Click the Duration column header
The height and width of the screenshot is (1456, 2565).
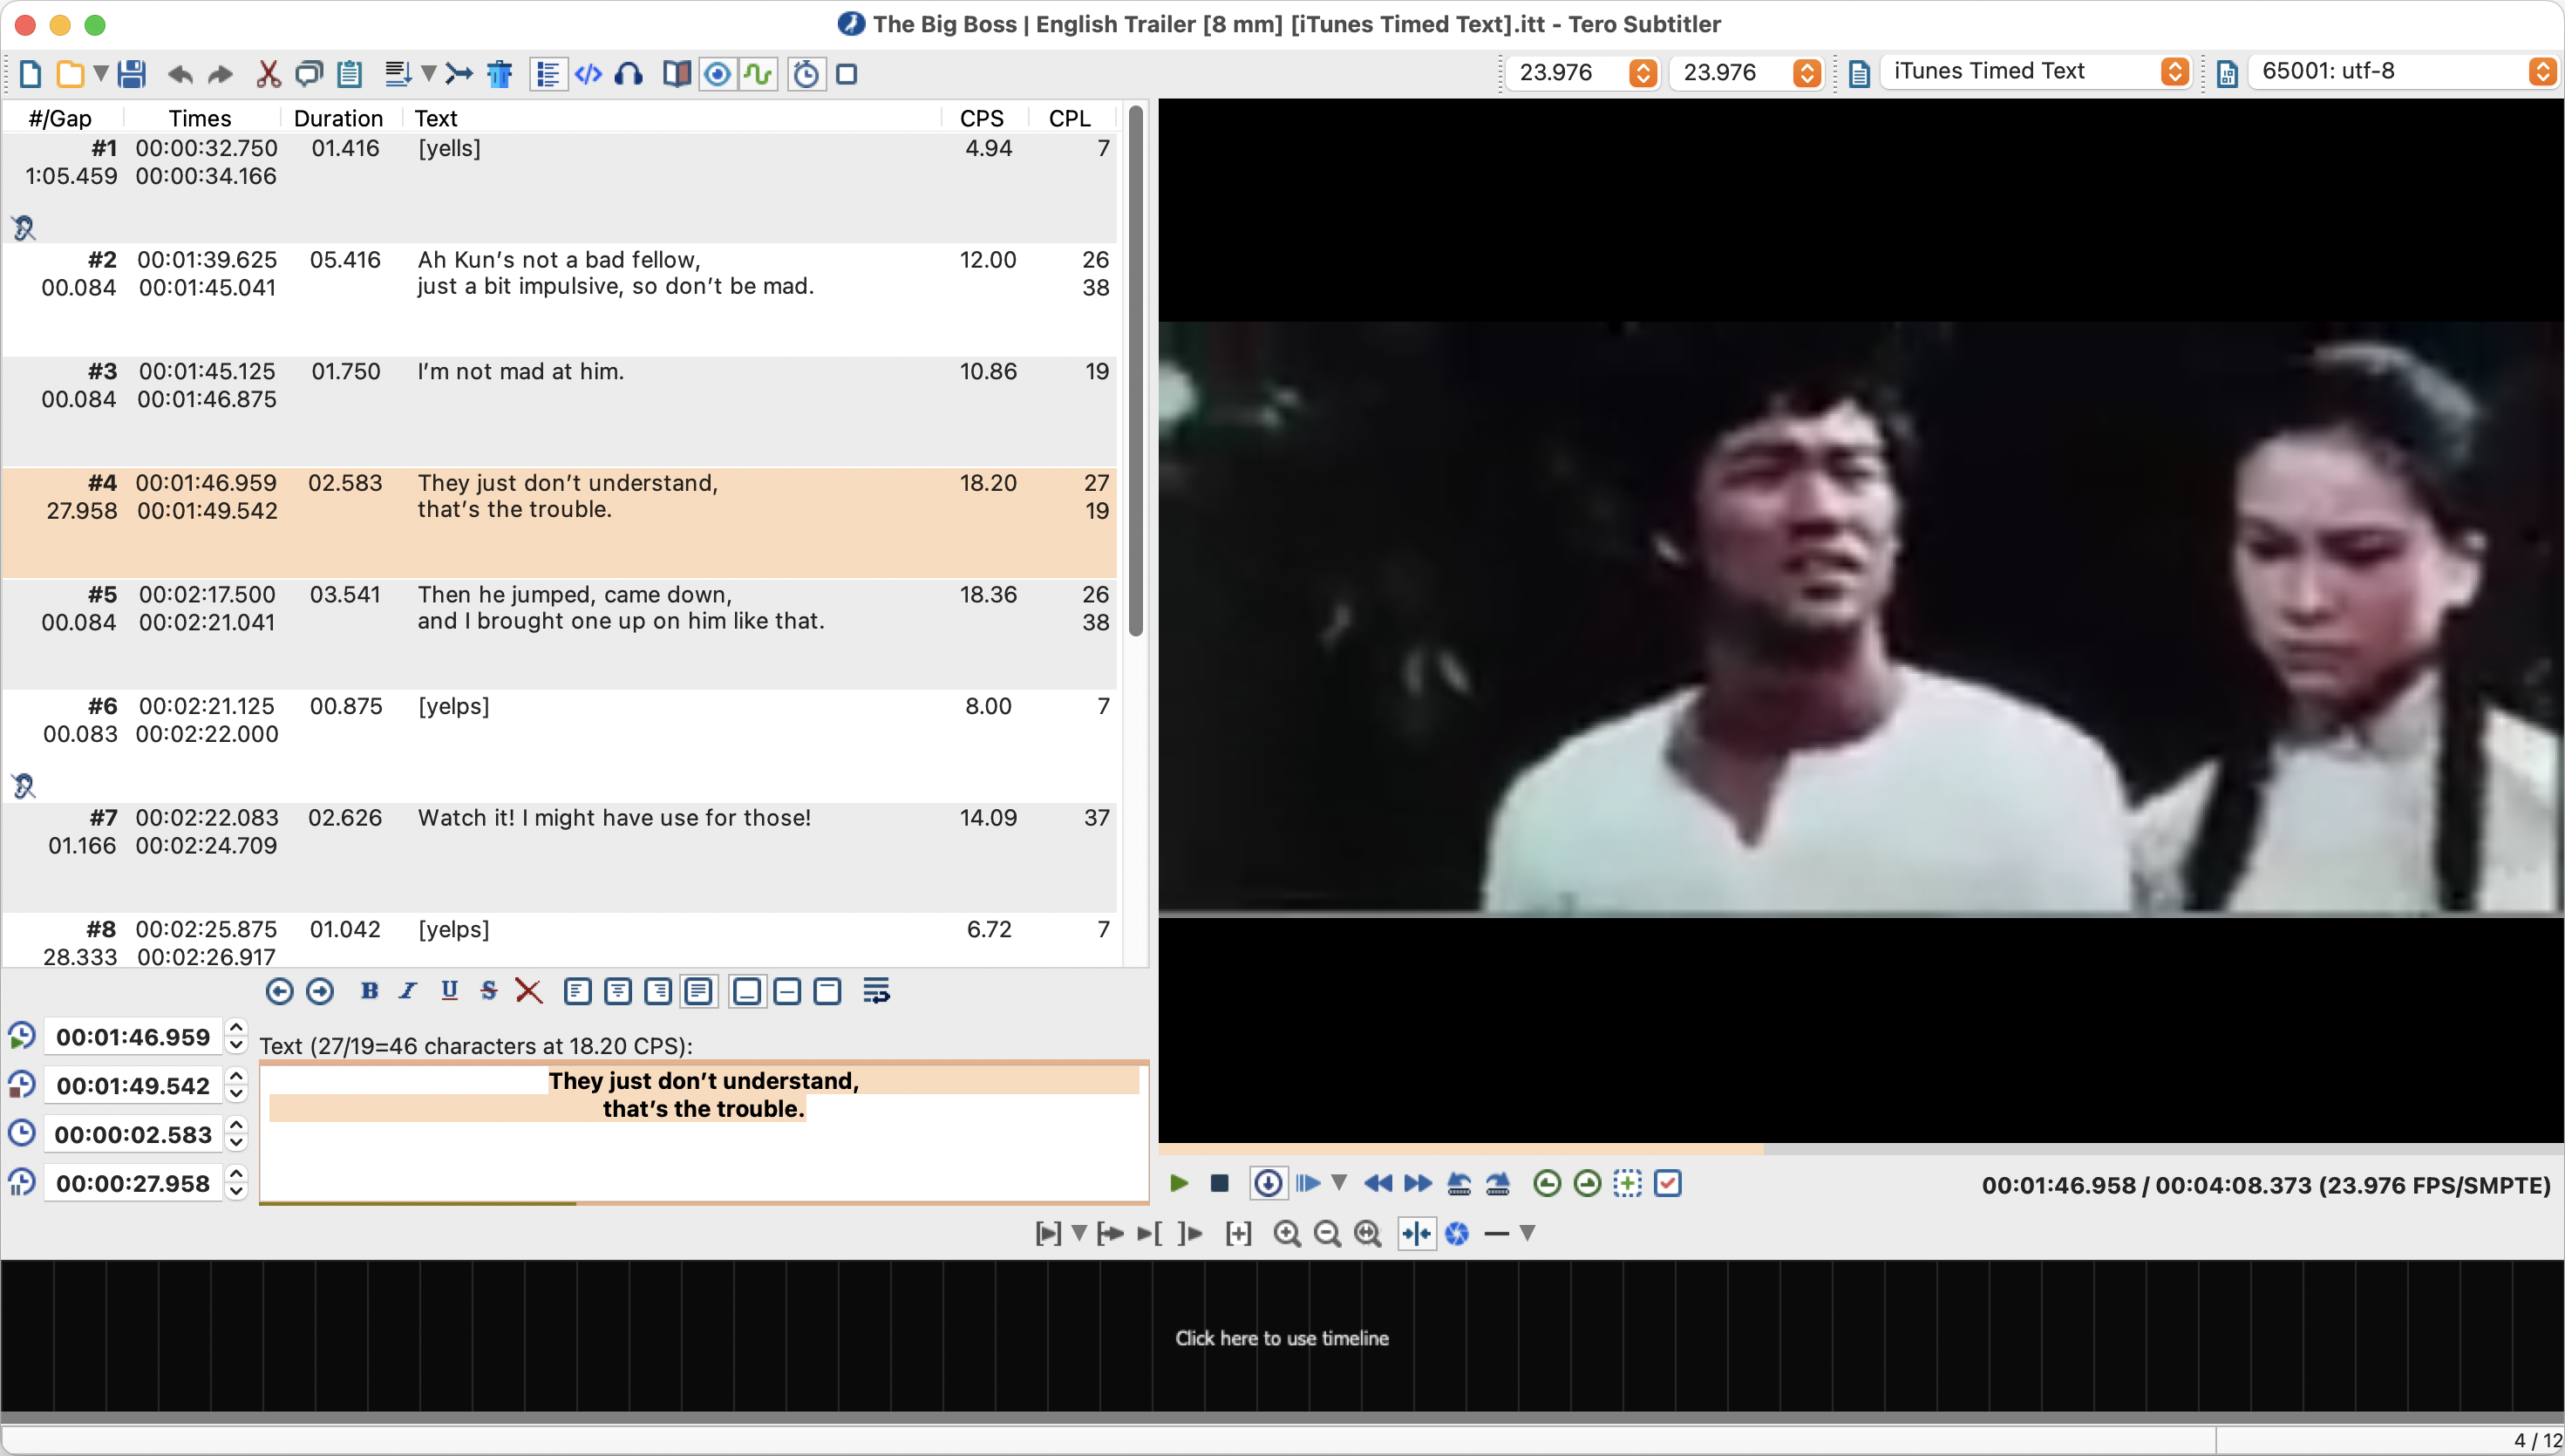pos(338,118)
